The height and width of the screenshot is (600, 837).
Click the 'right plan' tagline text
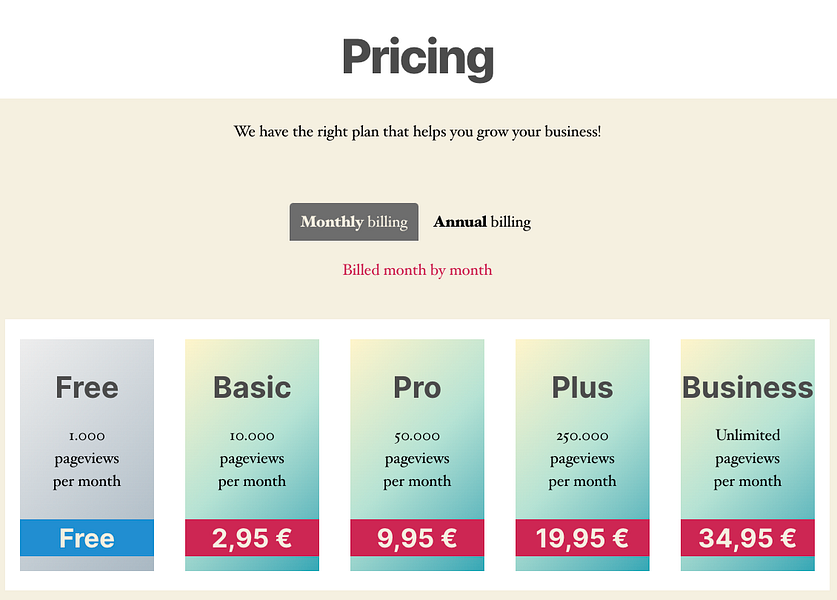click(417, 131)
